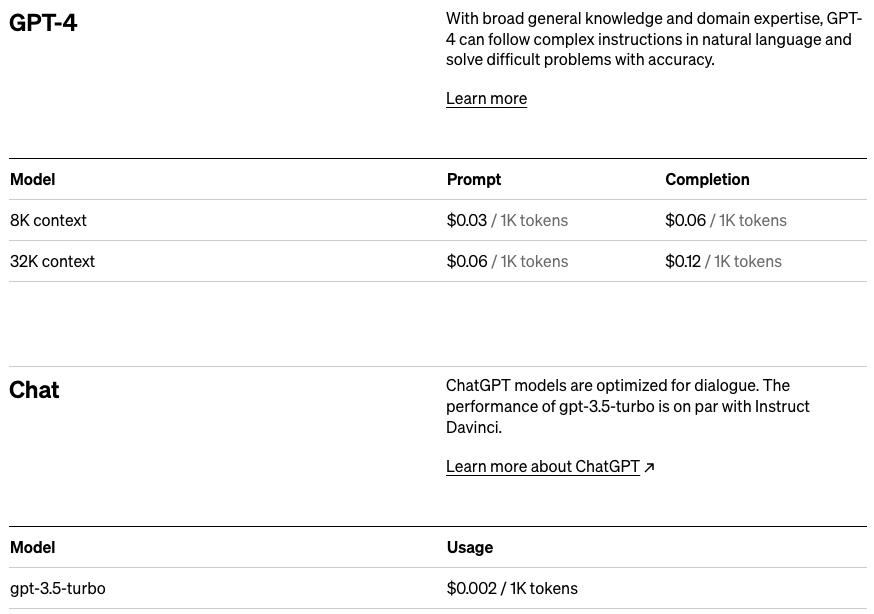Open the Learn more link under GPT-4
This screenshot has height=614, width=874.
[486, 98]
